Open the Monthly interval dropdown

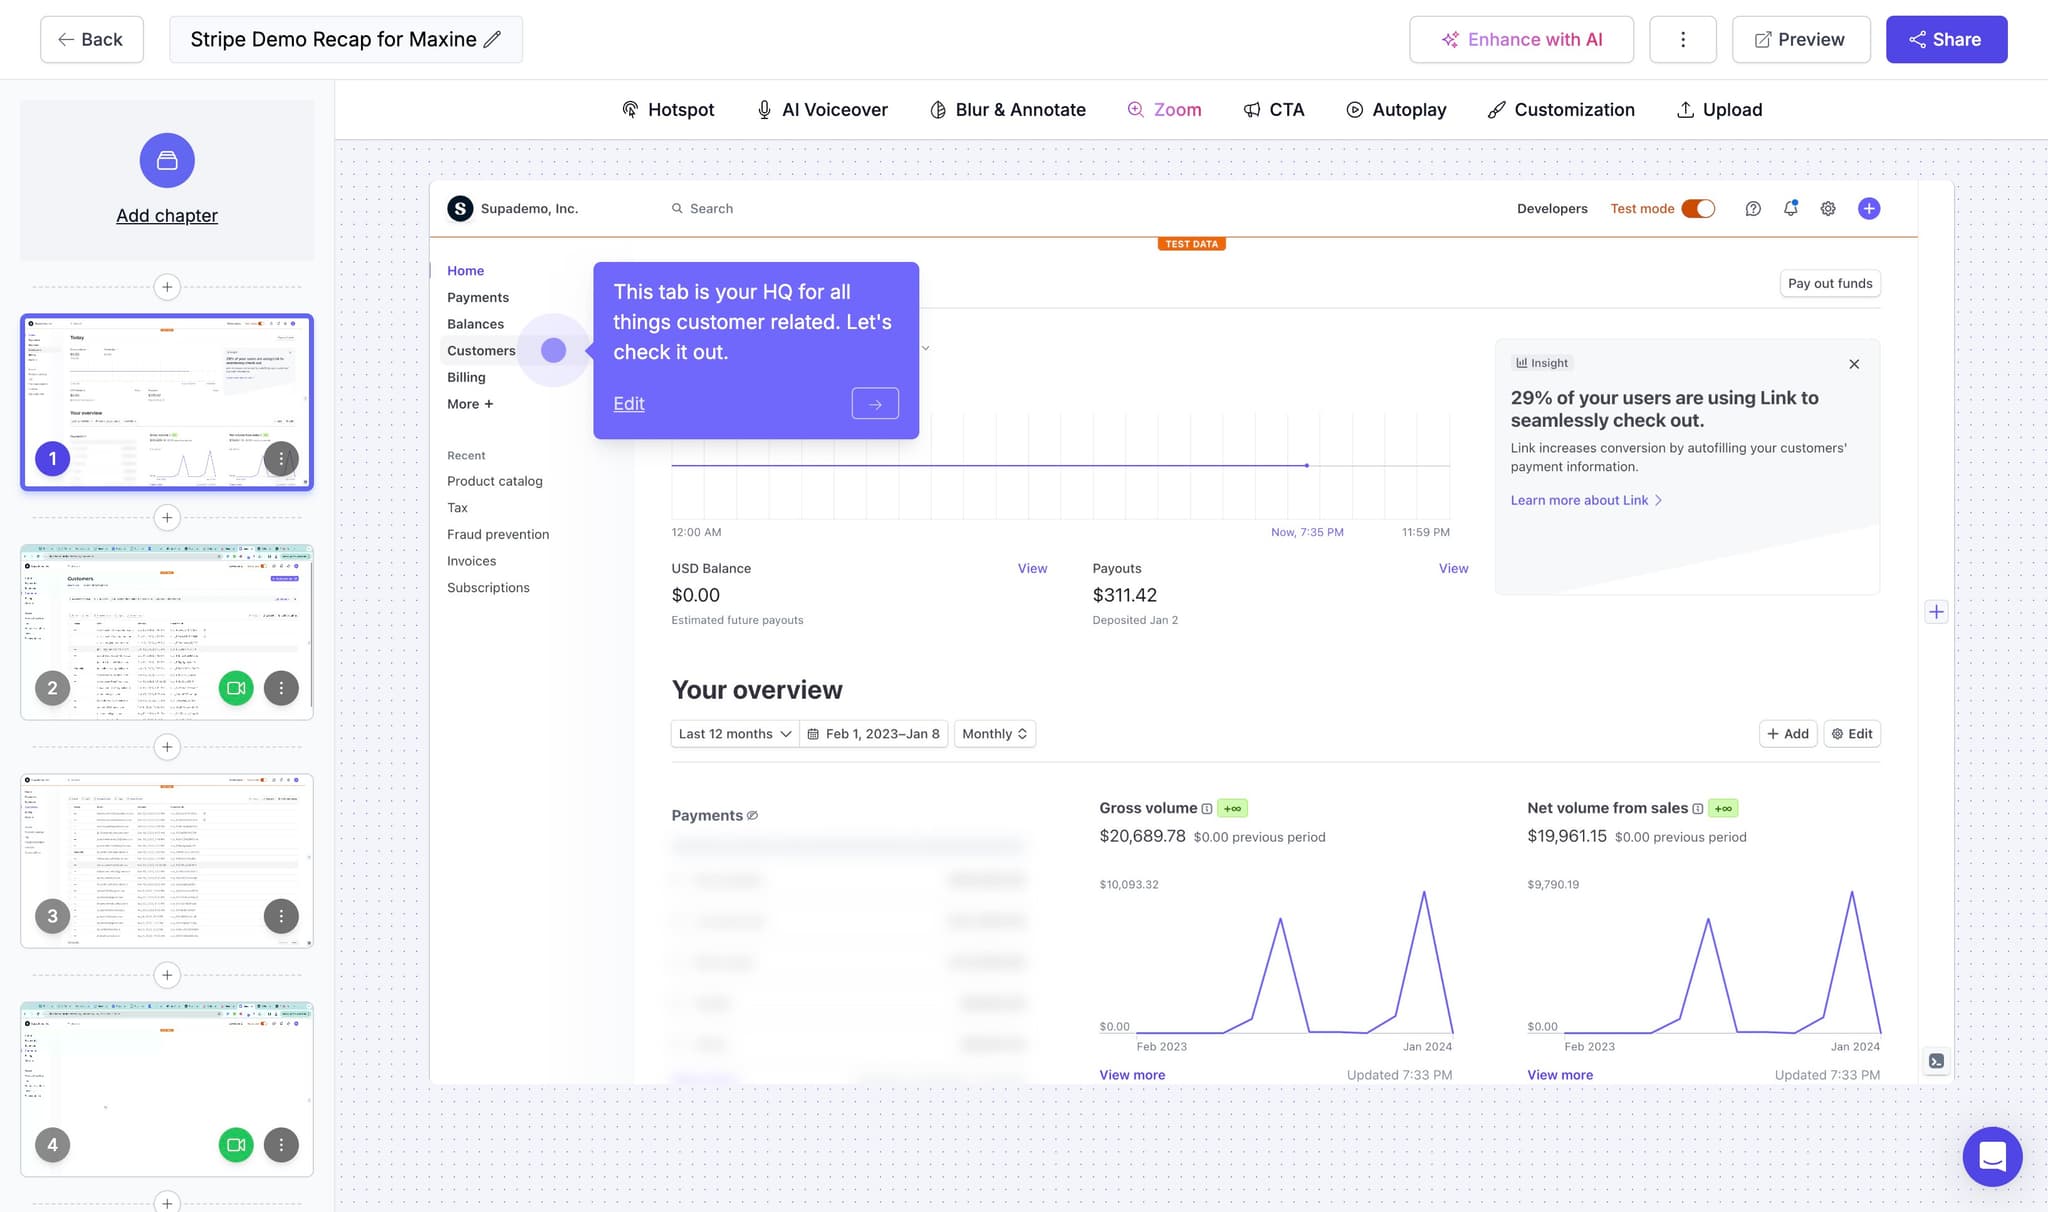(994, 734)
